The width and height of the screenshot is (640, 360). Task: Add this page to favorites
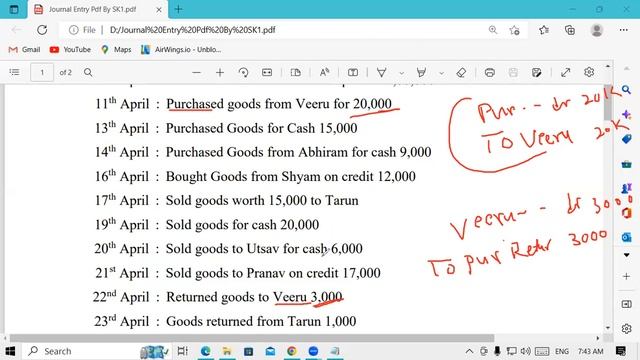click(x=515, y=30)
